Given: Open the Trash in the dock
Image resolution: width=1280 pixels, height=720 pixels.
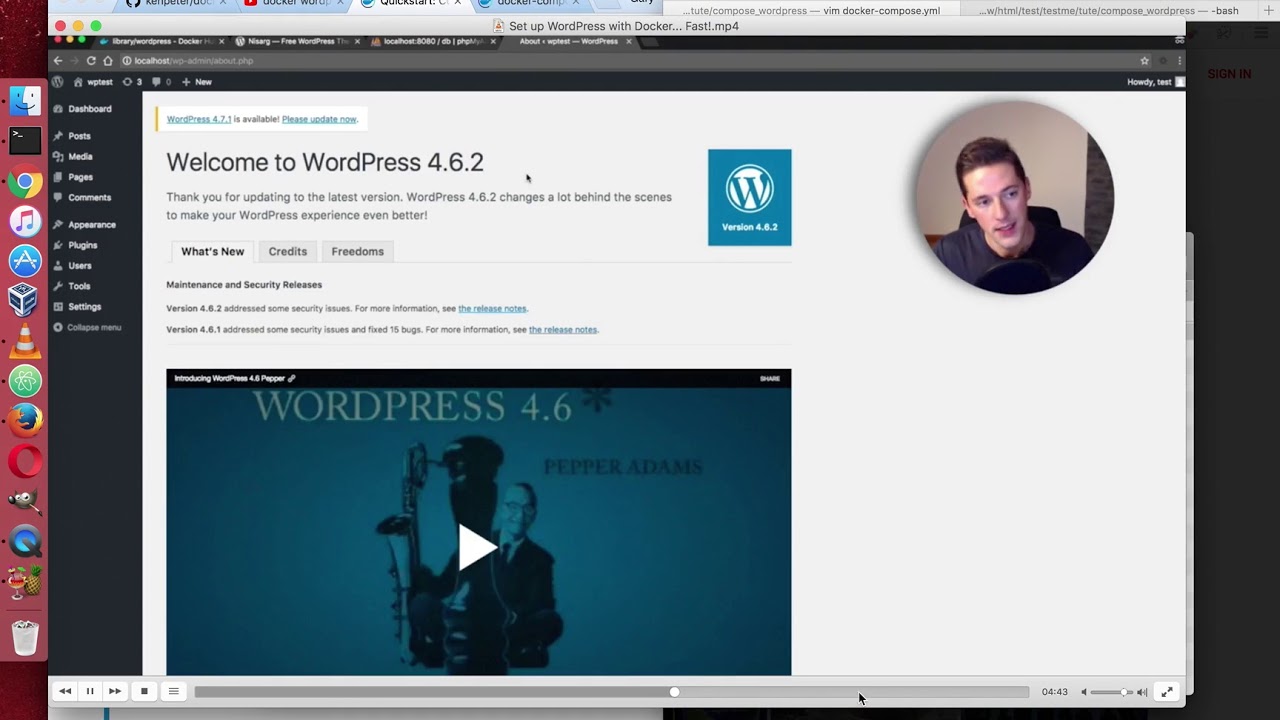Looking at the screenshot, I should tap(25, 636).
